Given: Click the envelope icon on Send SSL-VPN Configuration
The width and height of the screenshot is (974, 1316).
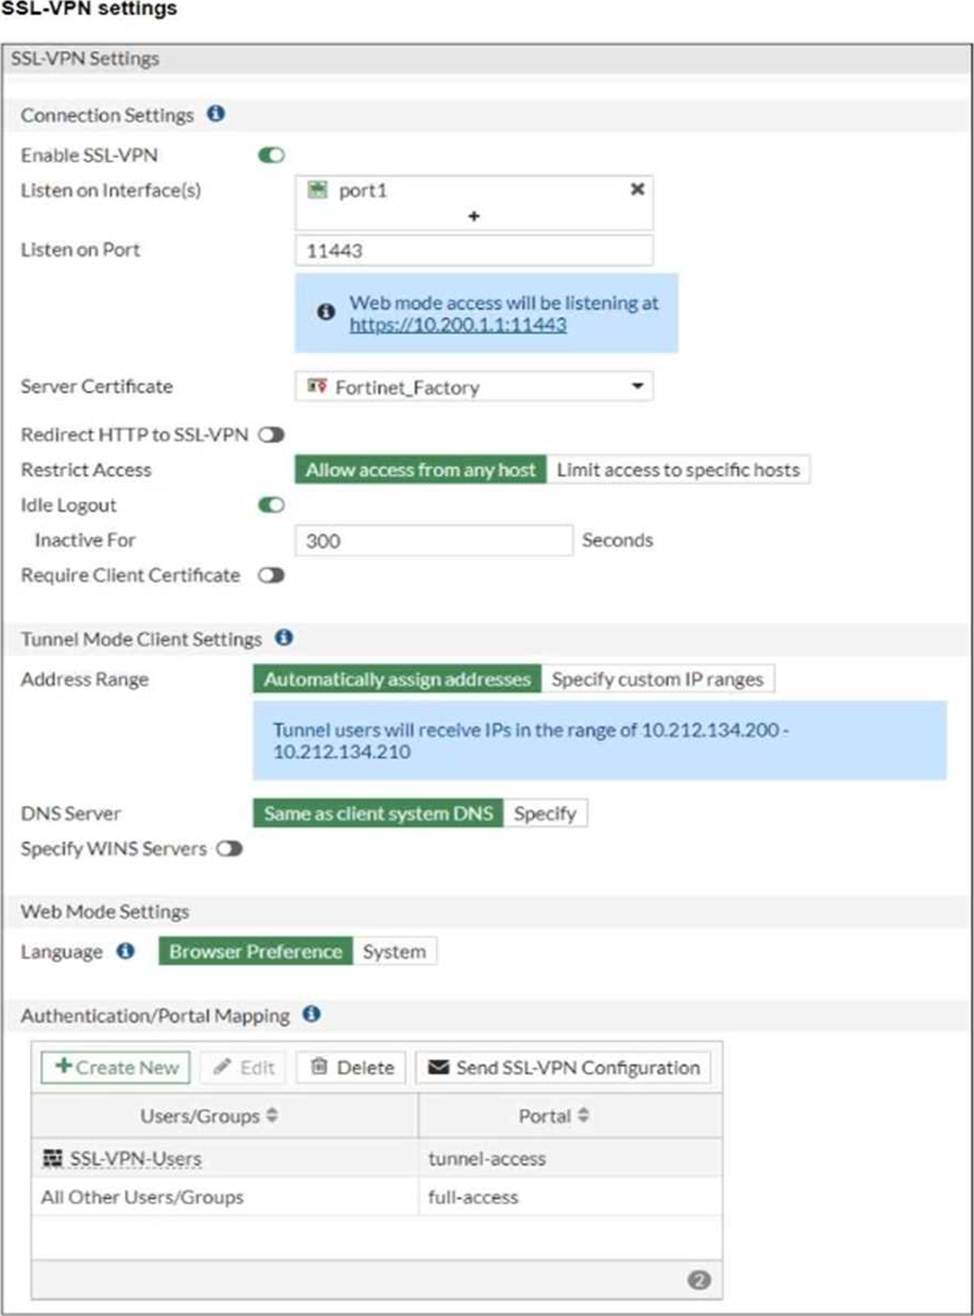Looking at the screenshot, I should tap(438, 1067).
